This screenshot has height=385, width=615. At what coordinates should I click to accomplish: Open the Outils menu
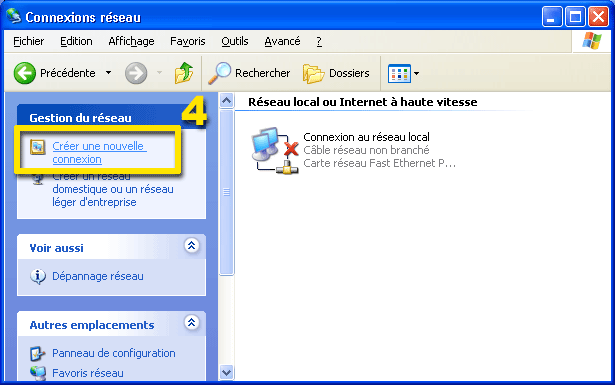coord(235,41)
